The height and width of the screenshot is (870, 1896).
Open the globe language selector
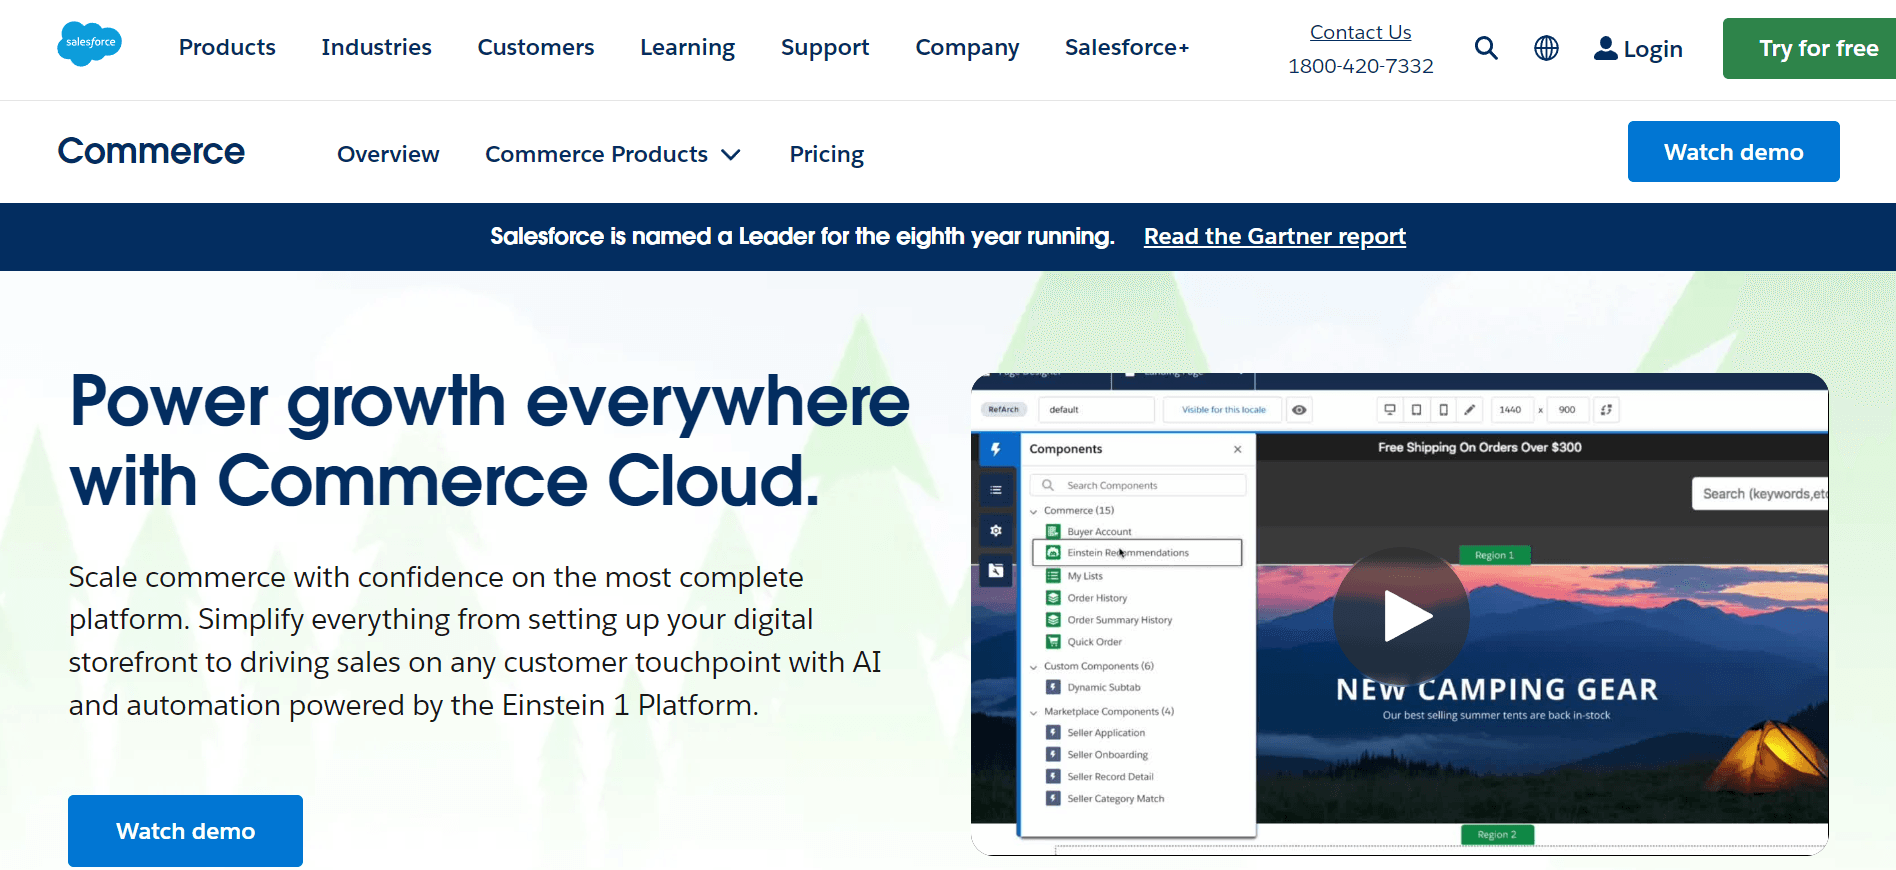[x=1546, y=48]
